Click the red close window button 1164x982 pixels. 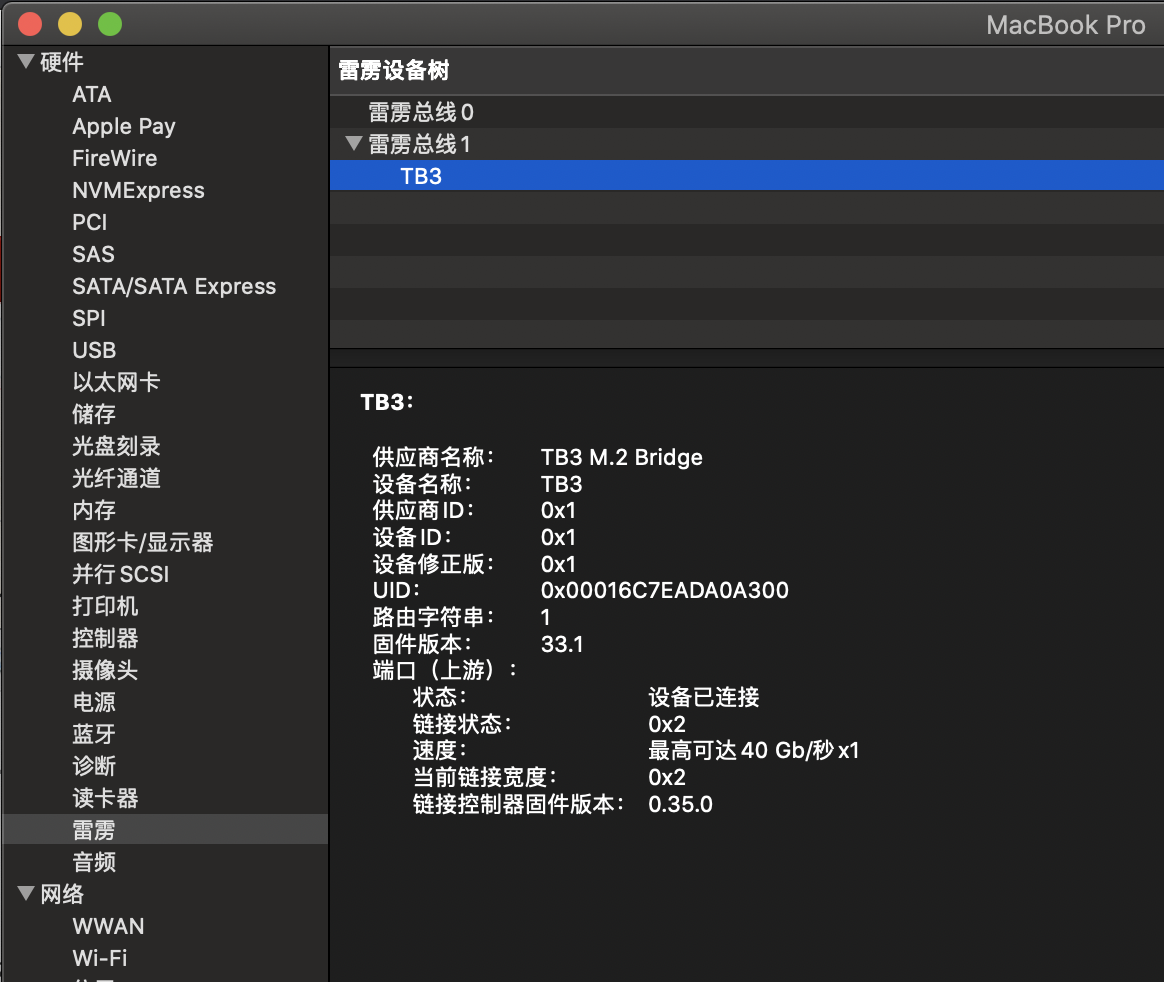(30, 24)
